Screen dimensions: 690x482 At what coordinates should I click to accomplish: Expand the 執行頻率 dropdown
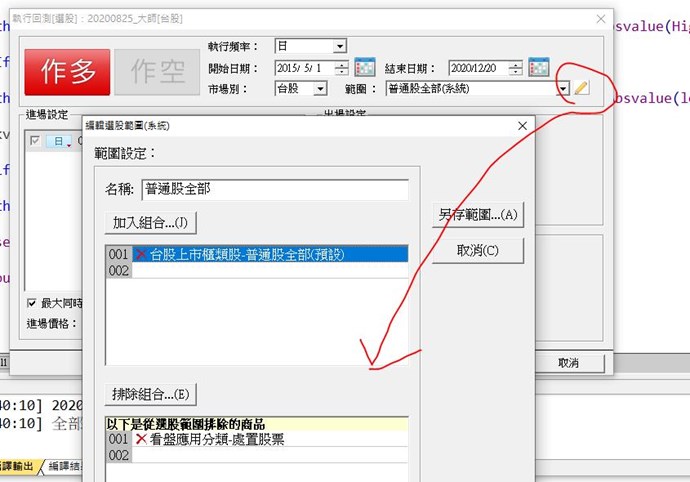click(x=340, y=47)
